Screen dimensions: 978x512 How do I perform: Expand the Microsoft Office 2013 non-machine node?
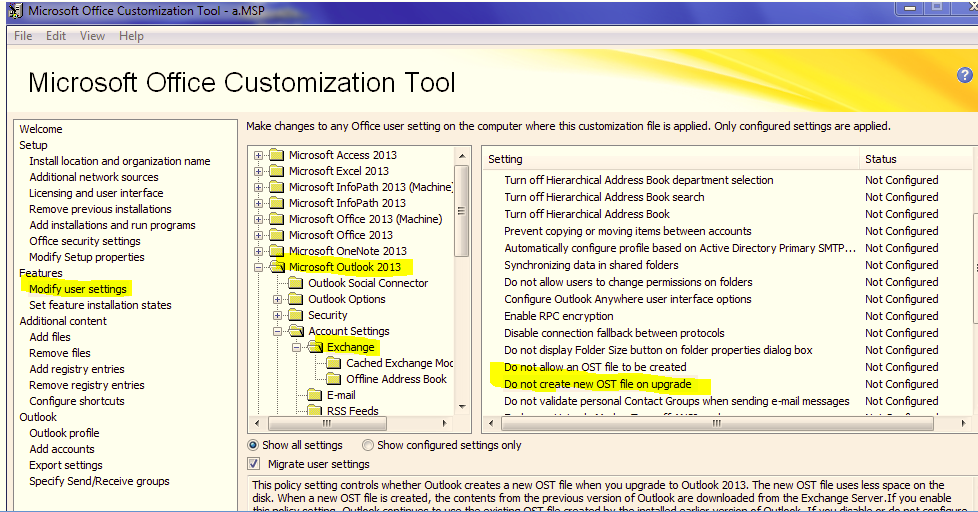(258, 236)
